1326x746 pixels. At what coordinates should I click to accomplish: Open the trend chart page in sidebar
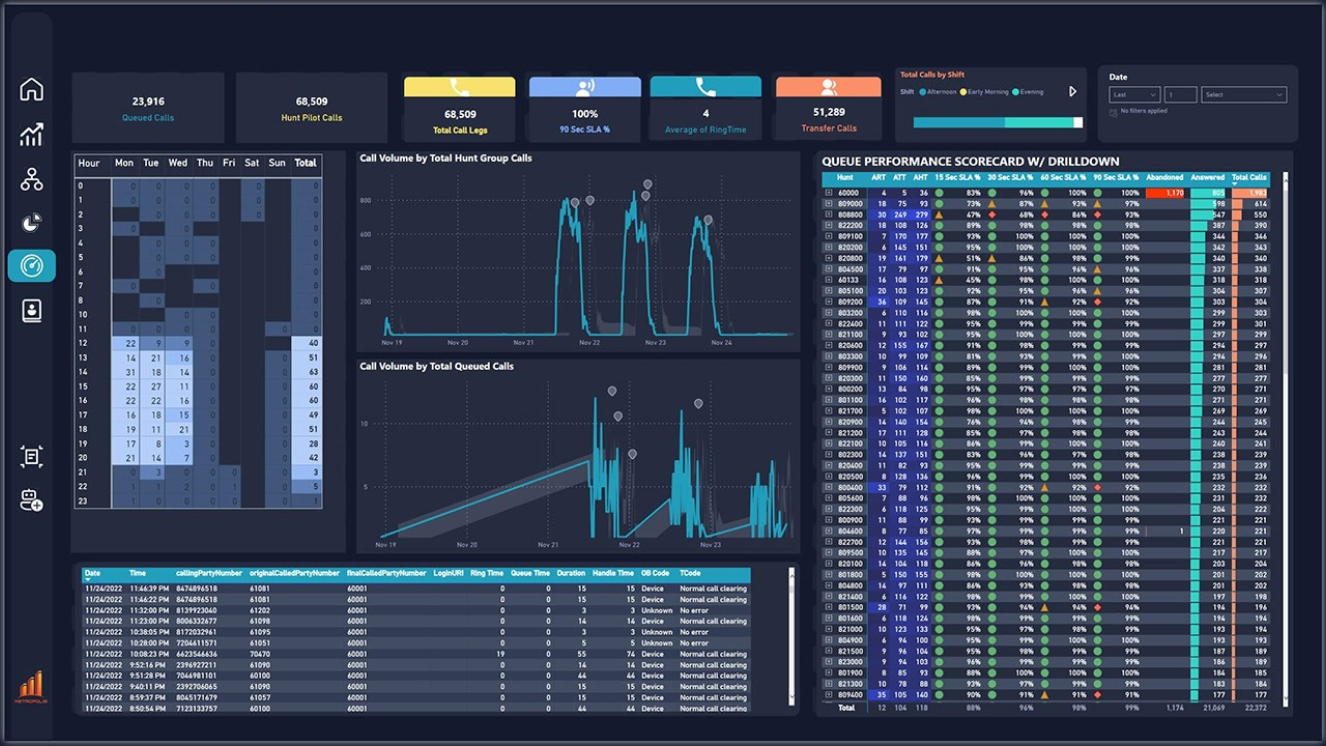pos(31,134)
